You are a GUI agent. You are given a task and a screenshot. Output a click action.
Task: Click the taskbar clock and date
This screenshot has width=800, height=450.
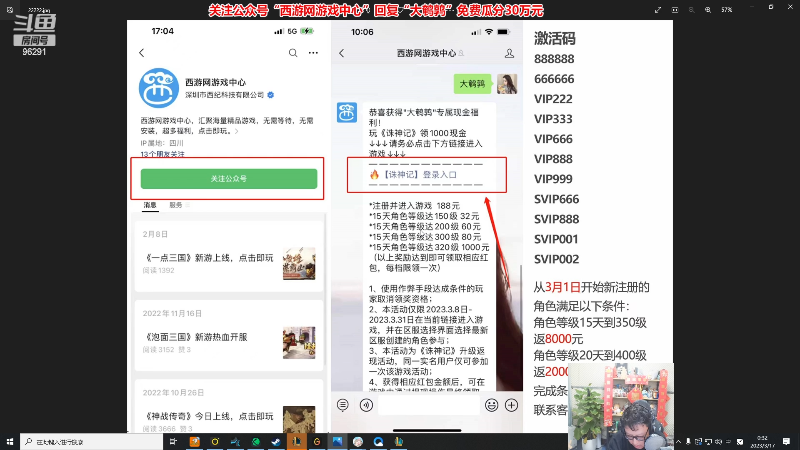762,442
